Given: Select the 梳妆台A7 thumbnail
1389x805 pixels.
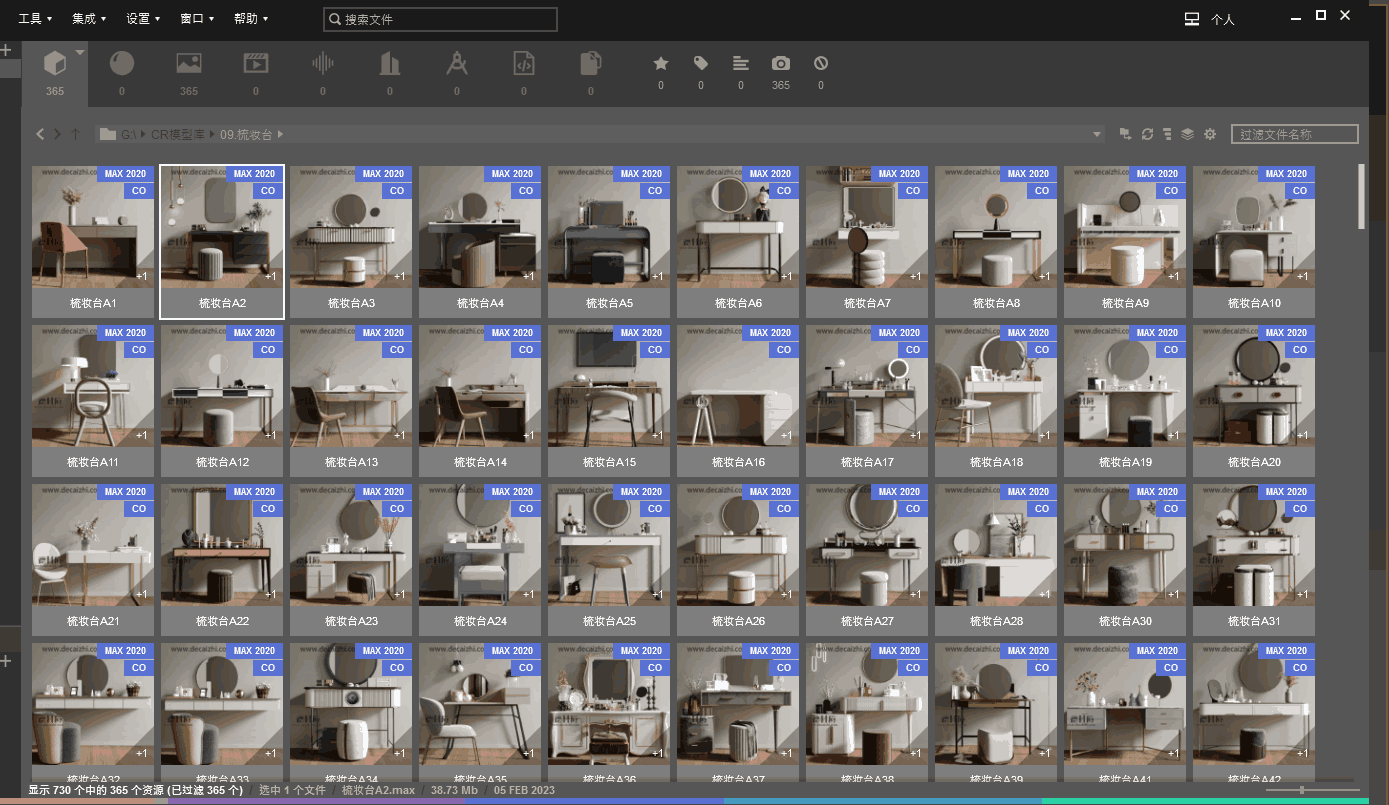Looking at the screenshot, I should (x=867, y=227).
